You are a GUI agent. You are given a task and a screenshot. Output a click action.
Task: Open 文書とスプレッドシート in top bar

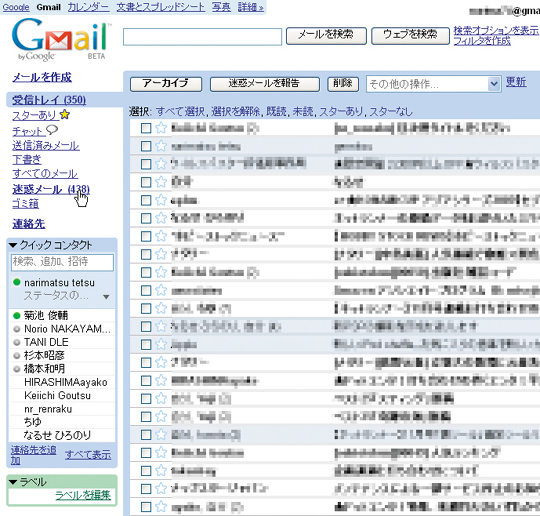click(x=161, y=7)
